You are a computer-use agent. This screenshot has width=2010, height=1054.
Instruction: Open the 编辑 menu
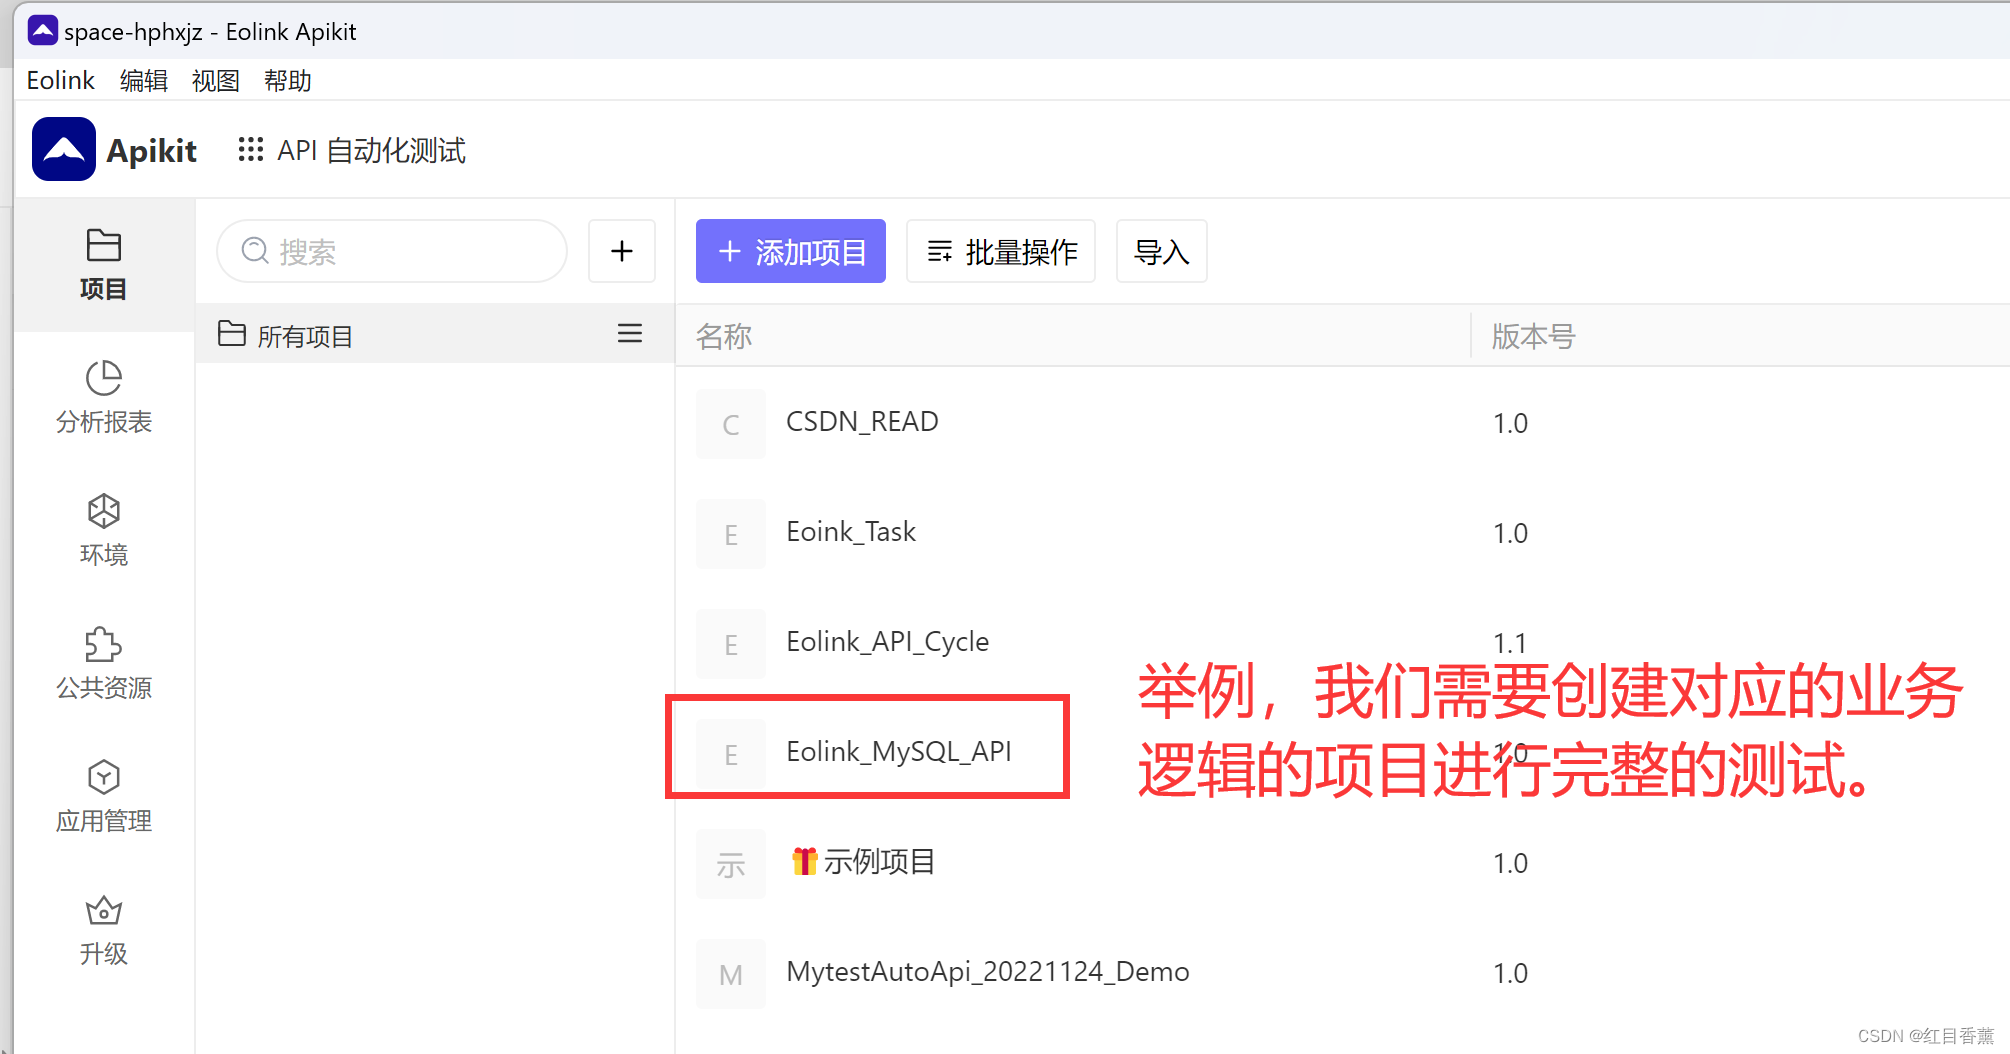click(x=143, y=80)
